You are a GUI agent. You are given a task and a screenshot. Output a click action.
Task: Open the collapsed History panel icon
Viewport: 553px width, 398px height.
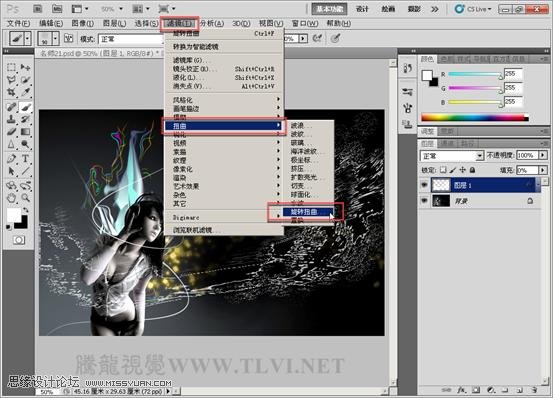tap(408, 68)
